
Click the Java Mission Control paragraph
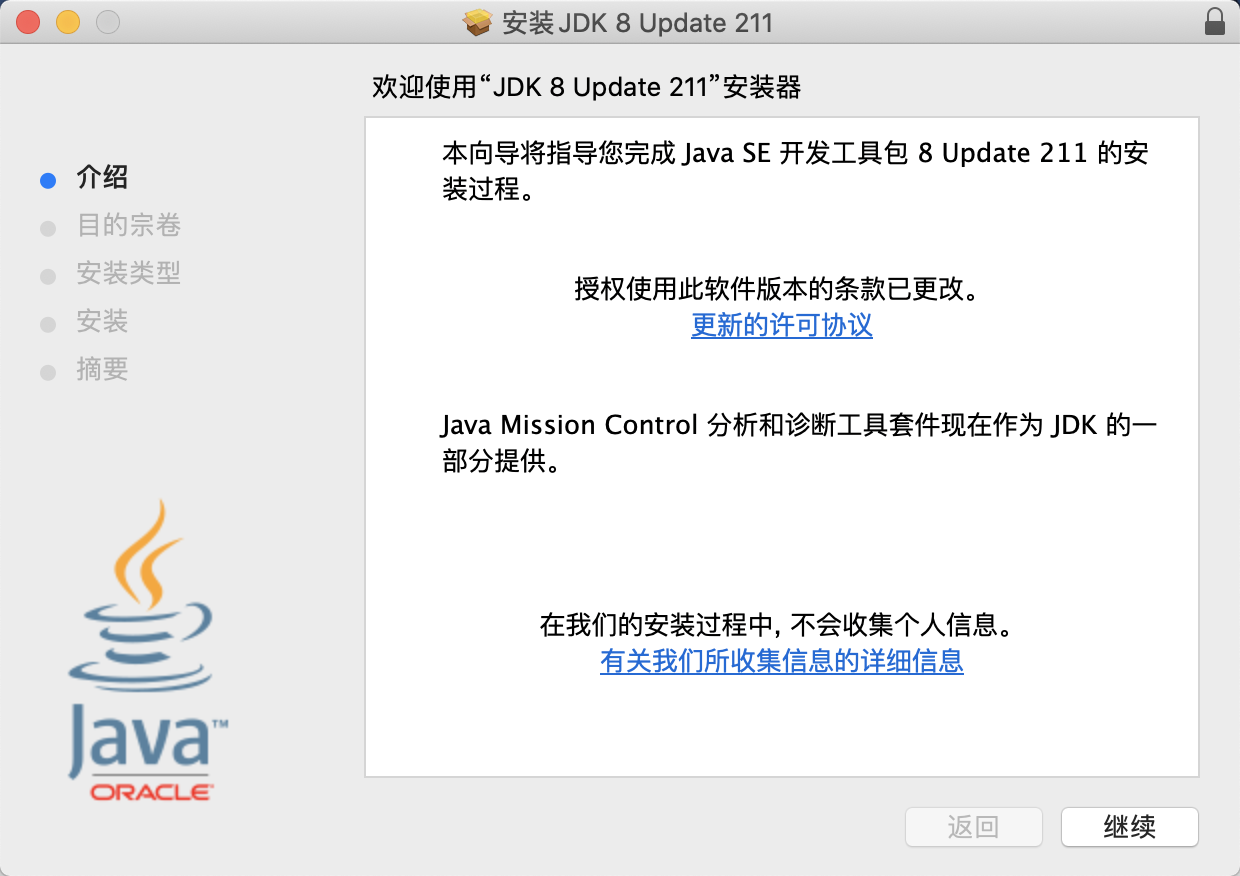pos(799,444)
